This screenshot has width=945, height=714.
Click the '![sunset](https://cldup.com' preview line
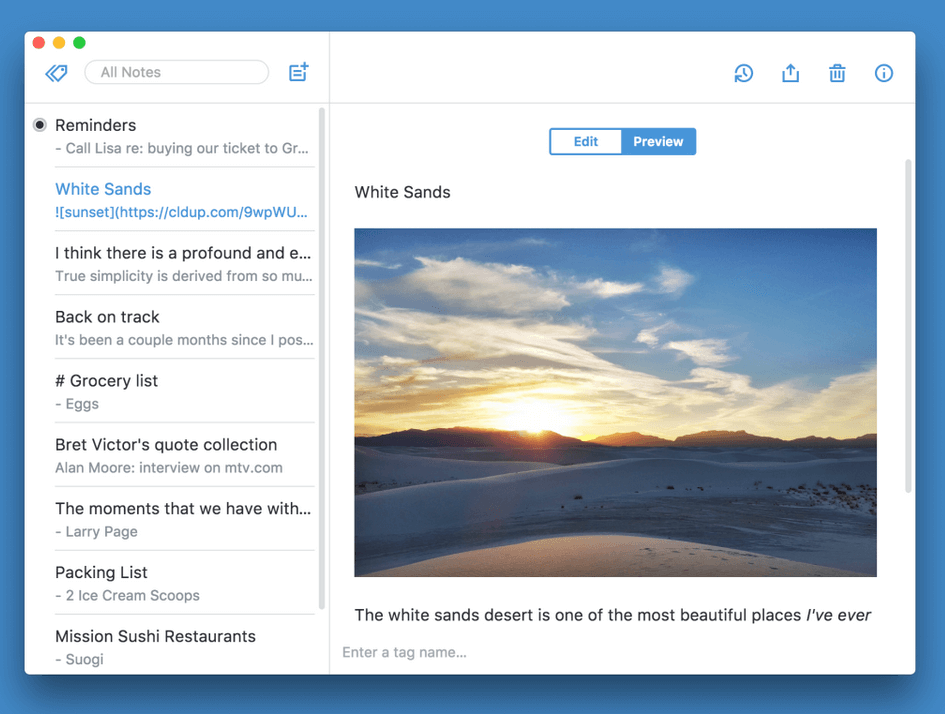click(x=181, y=212)
